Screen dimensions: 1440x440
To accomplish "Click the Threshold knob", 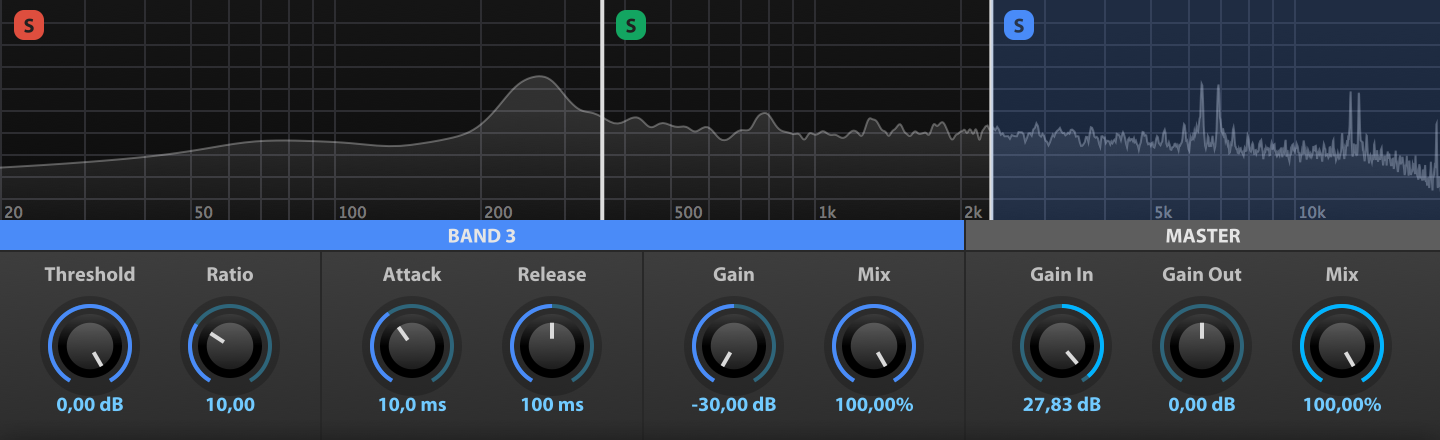I will coord(90,346).
